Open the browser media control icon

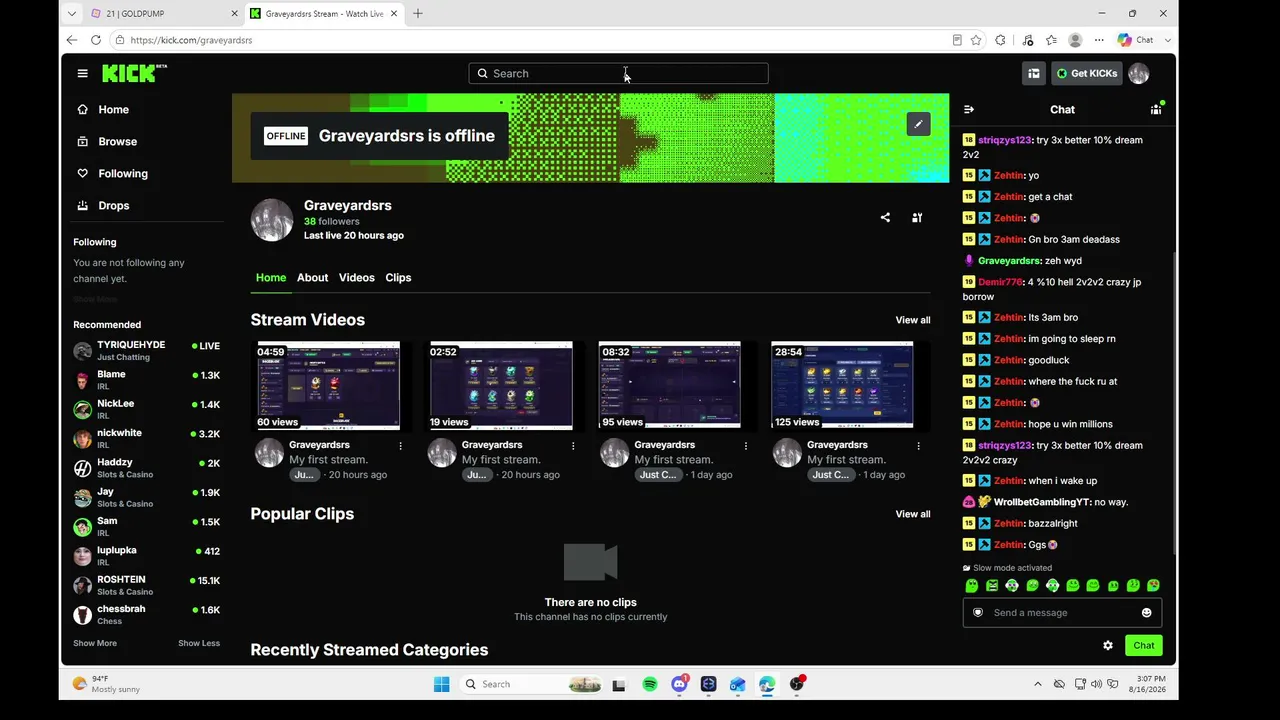[1027, 40]
